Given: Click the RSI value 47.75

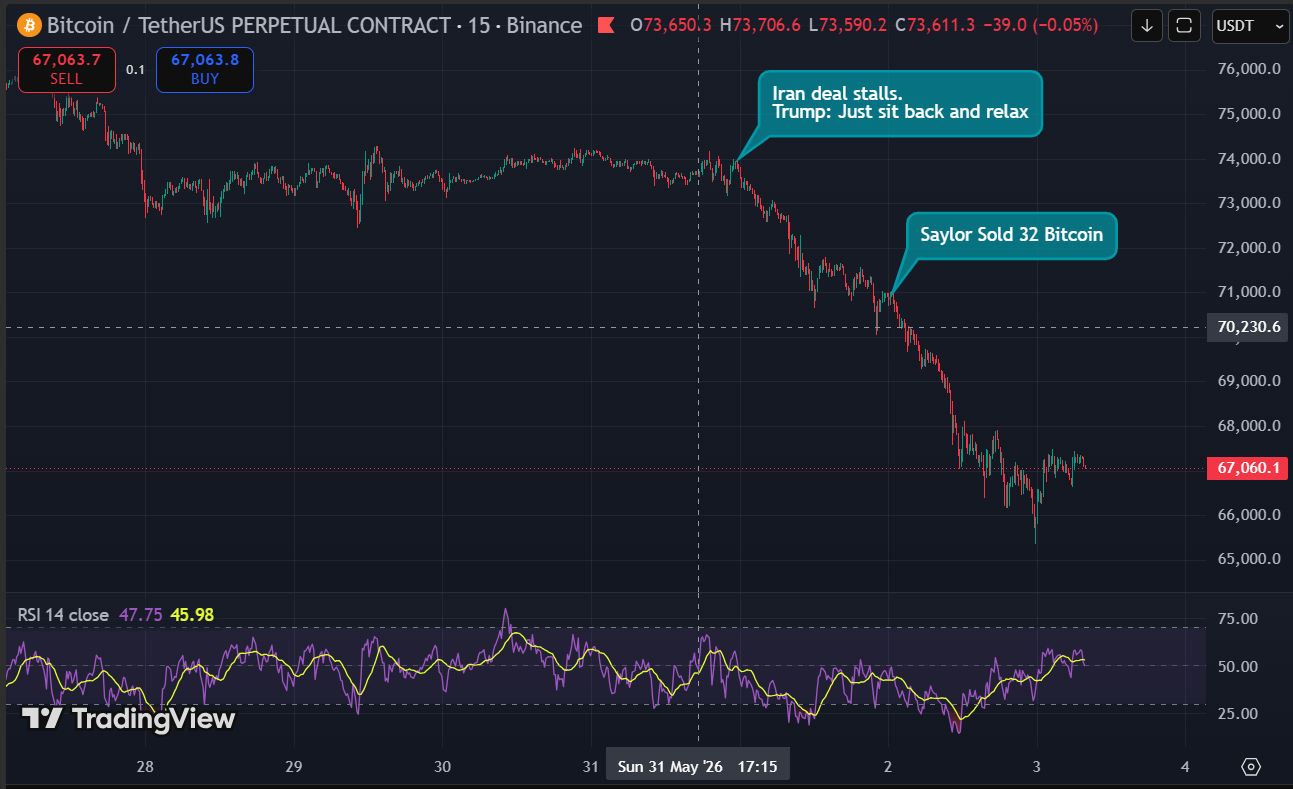Looking at the screenshot, I should [x=140, y=615].
